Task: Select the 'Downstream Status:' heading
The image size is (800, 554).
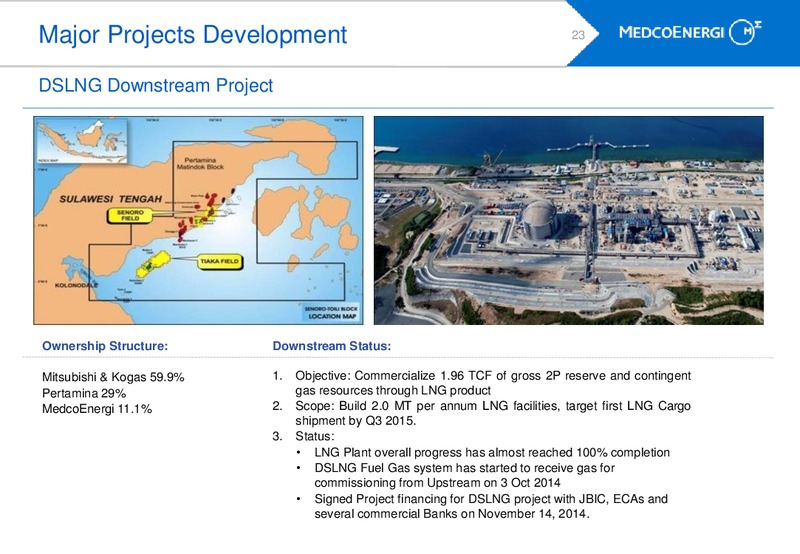Action: (x=332, y=346)
